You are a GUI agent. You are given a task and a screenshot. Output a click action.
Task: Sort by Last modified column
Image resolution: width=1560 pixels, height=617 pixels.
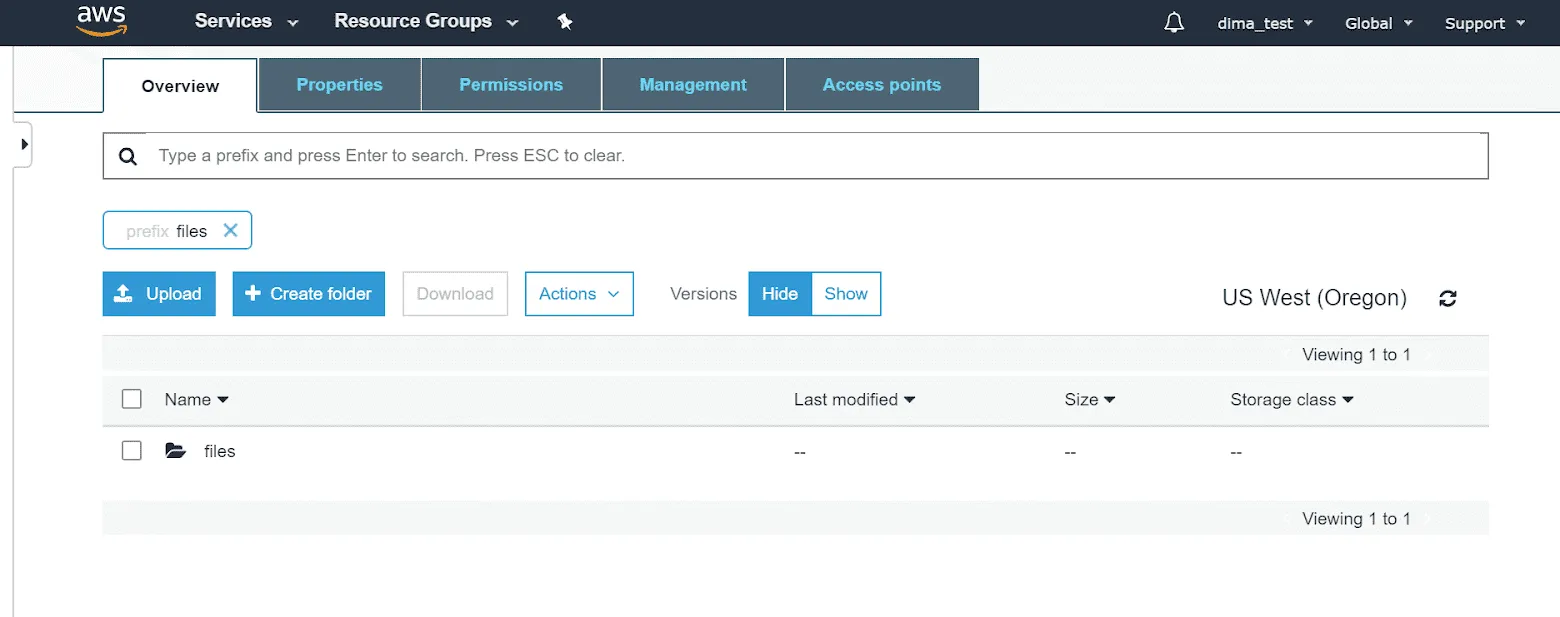click(853, 399)
